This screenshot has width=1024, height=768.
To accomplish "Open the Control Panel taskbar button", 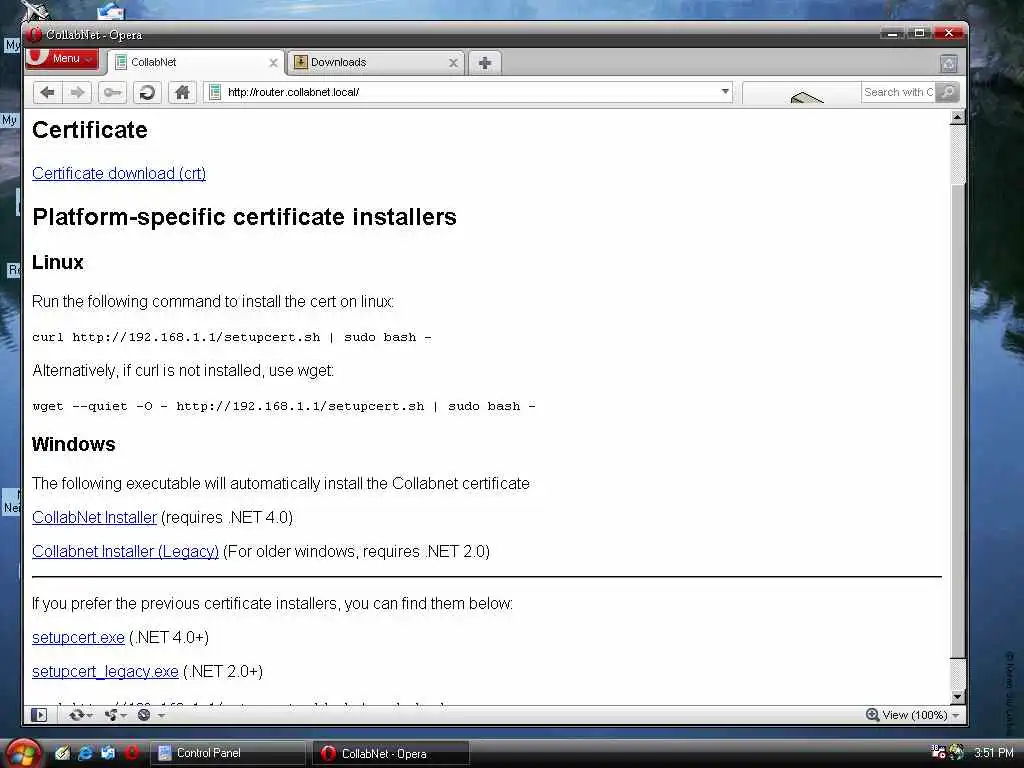I will tap(229, 753).
